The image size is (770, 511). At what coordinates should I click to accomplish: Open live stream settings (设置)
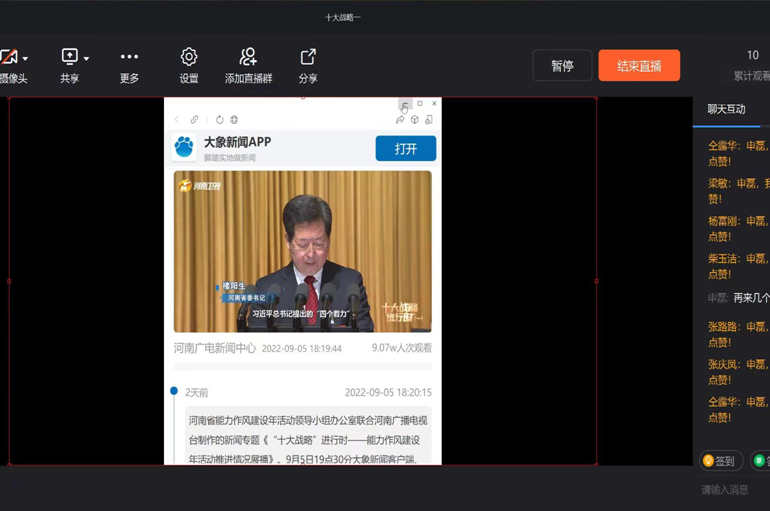click(x=189, y=58)
